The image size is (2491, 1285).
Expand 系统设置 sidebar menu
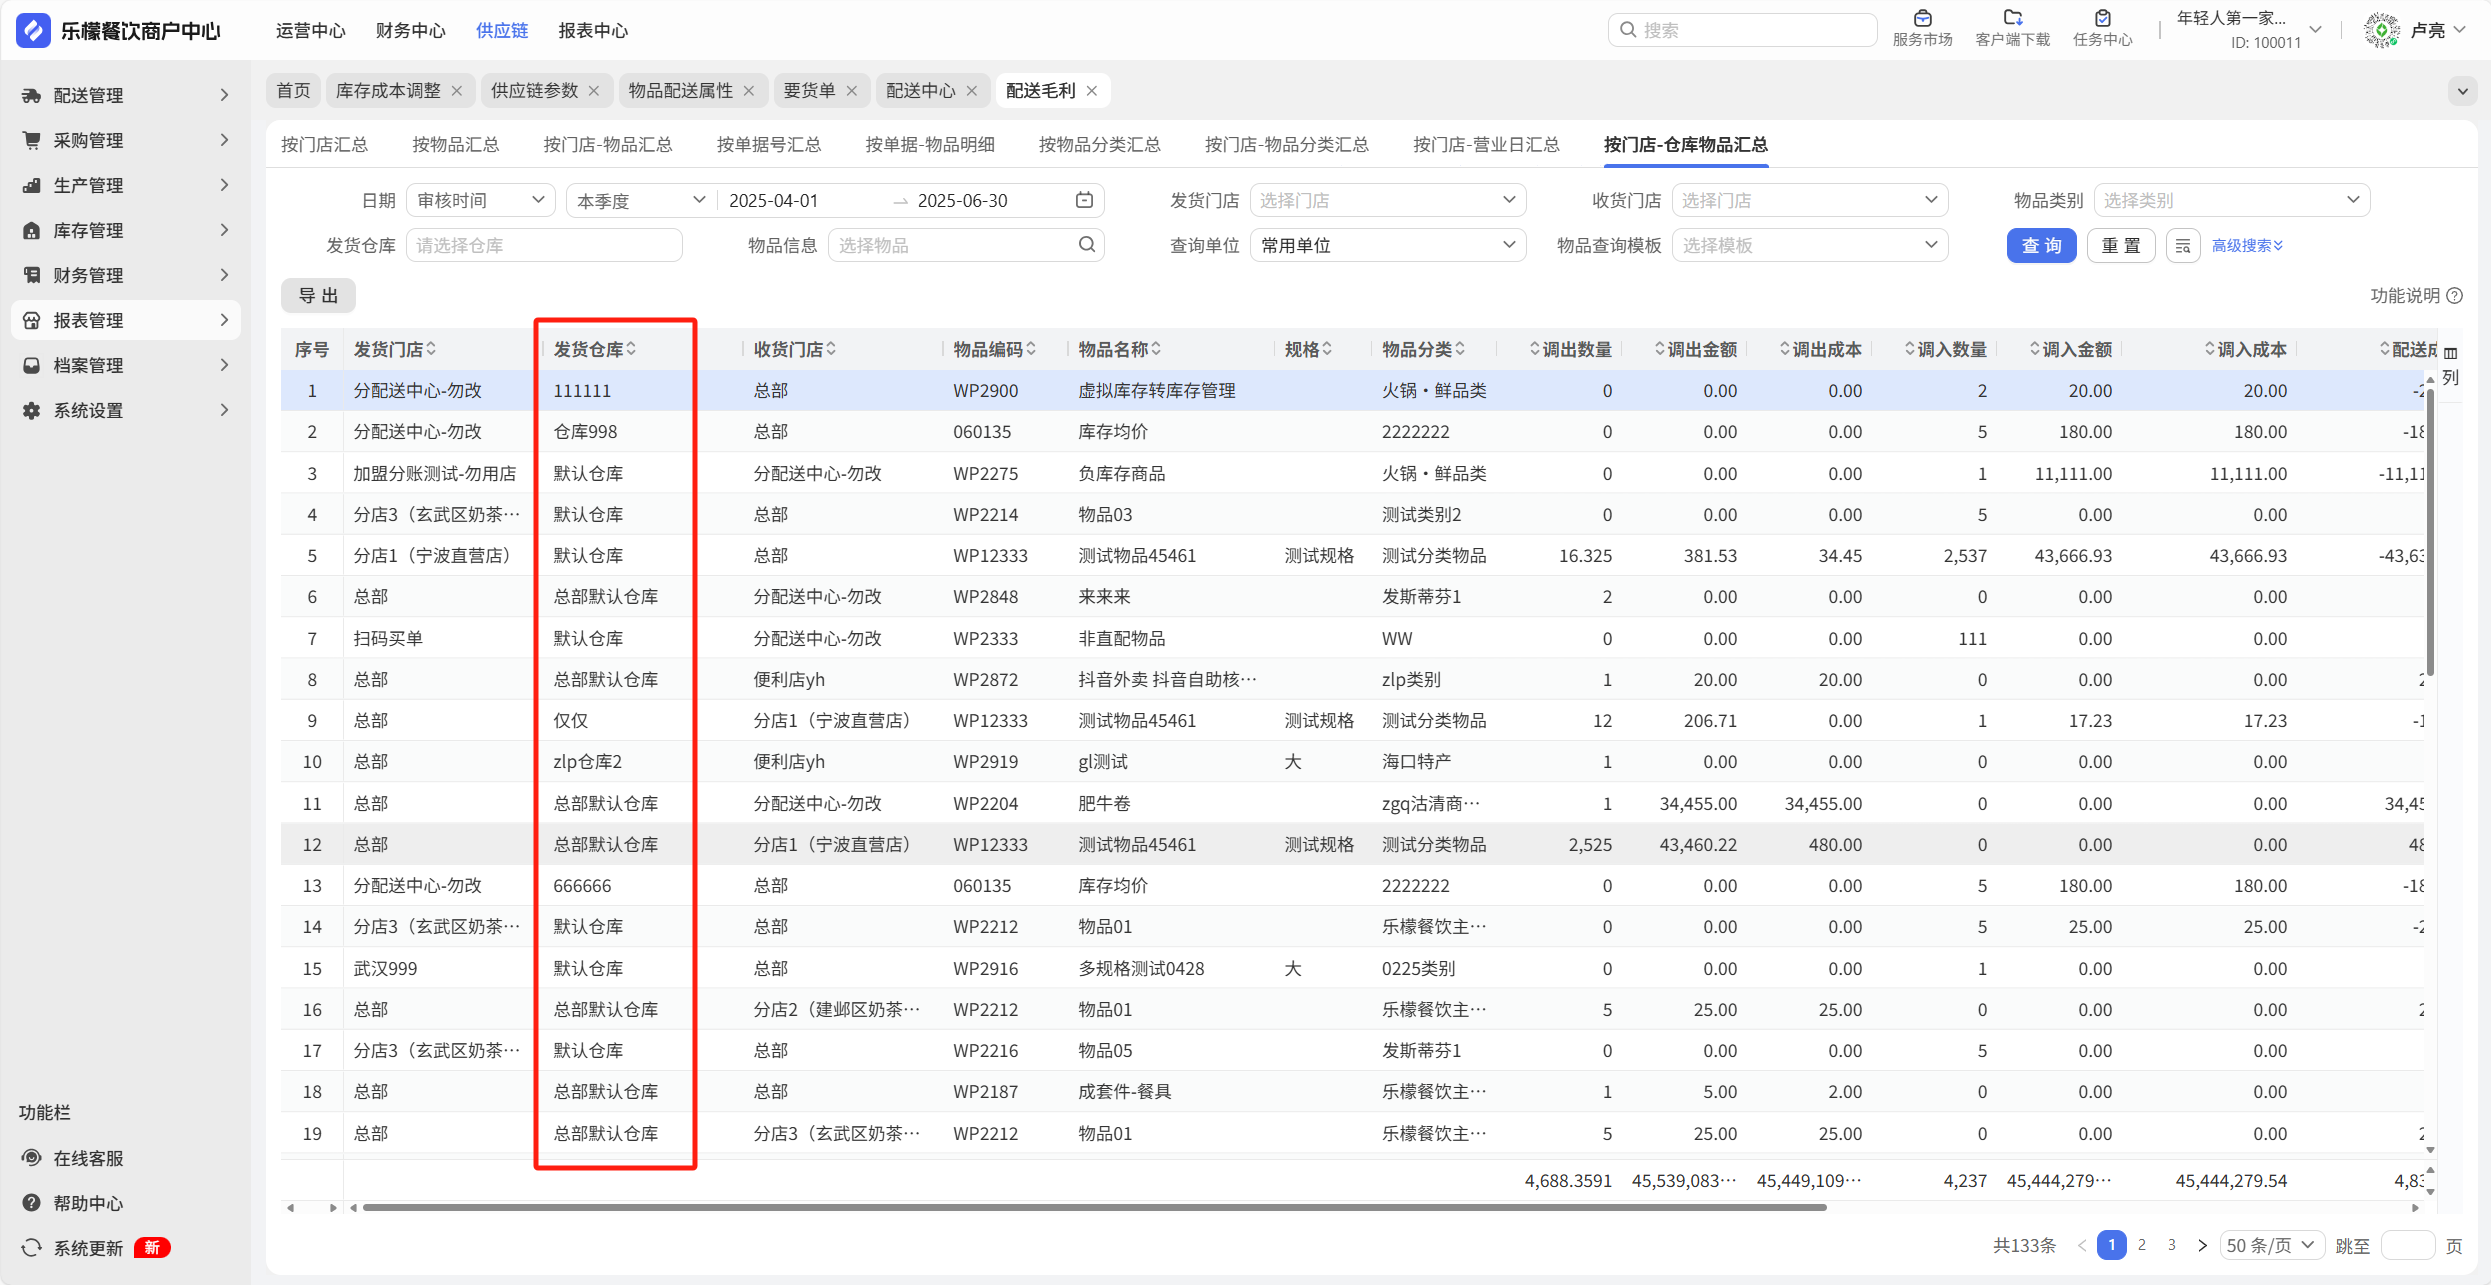click(x=126, y=410)
